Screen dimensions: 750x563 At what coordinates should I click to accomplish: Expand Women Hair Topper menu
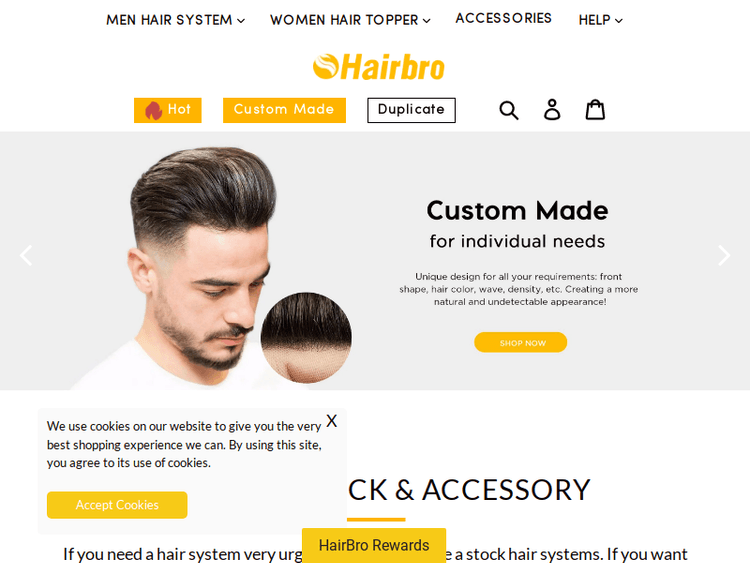350,20
